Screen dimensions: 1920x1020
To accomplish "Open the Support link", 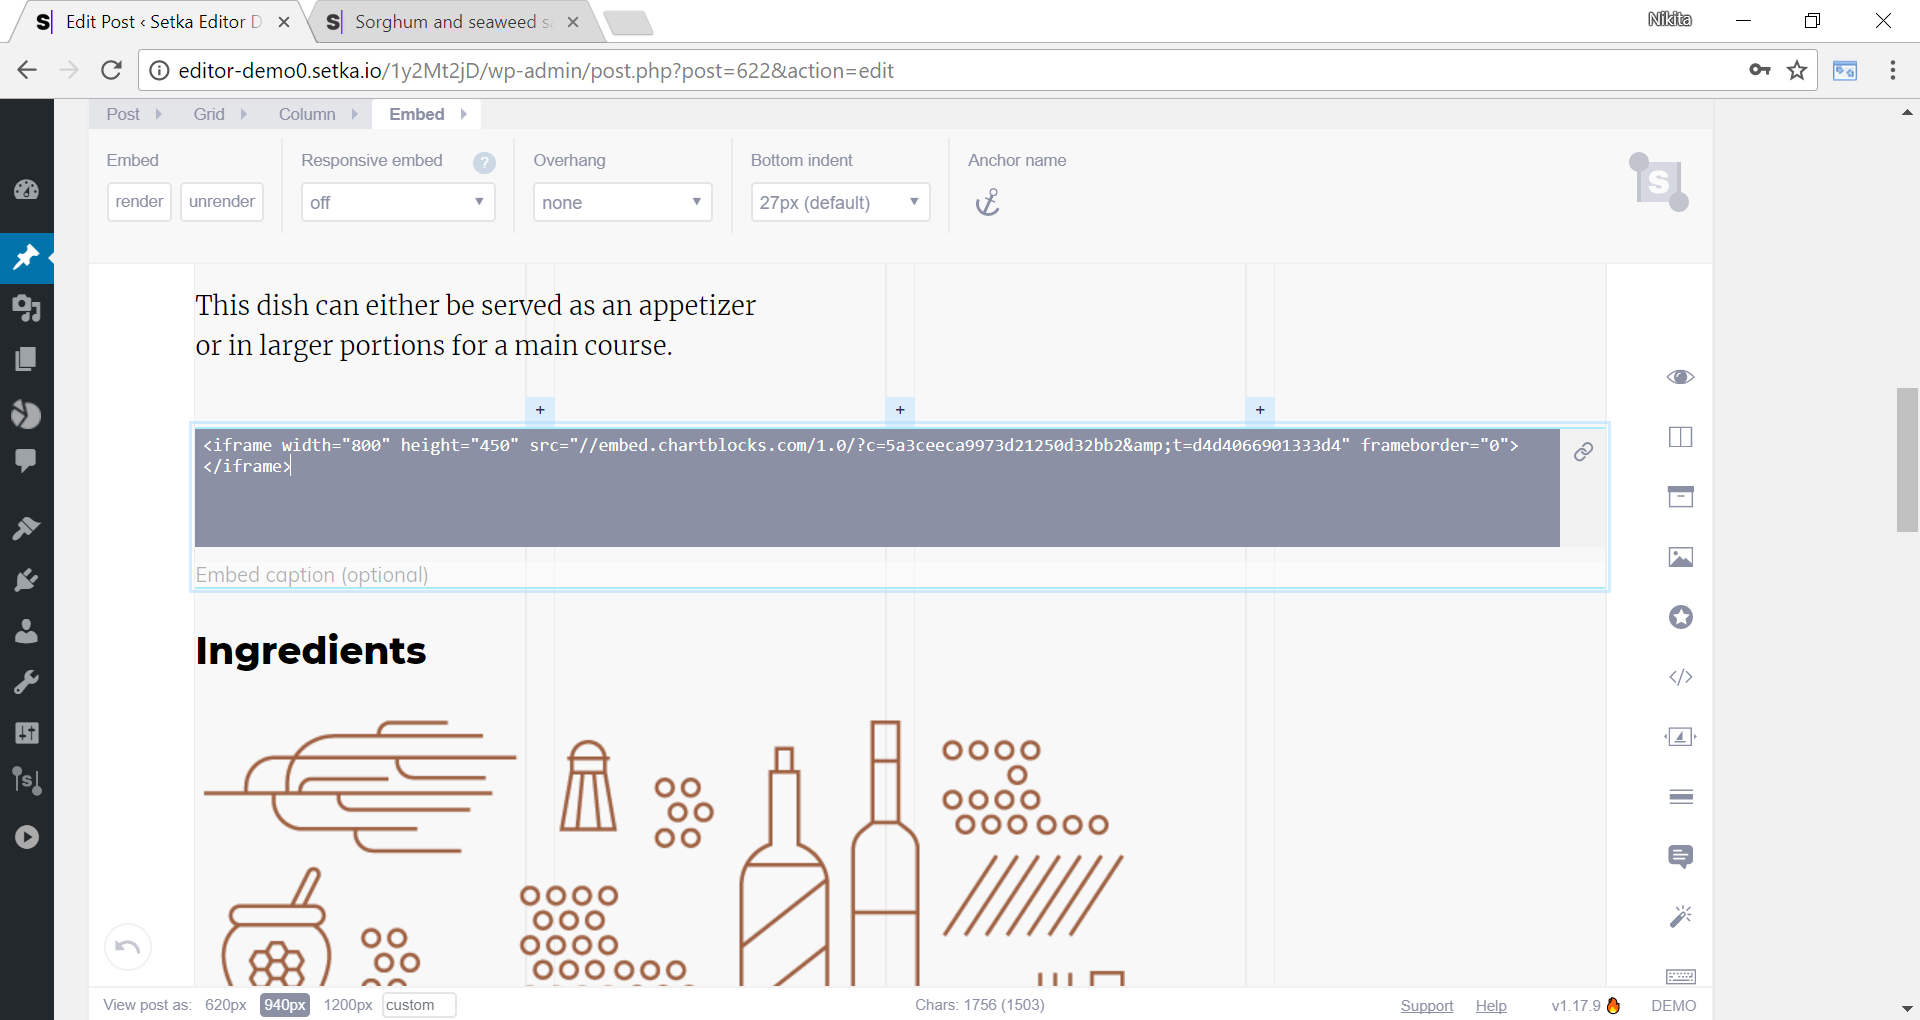I will pyautogui.click(x=1426, y=1005).
